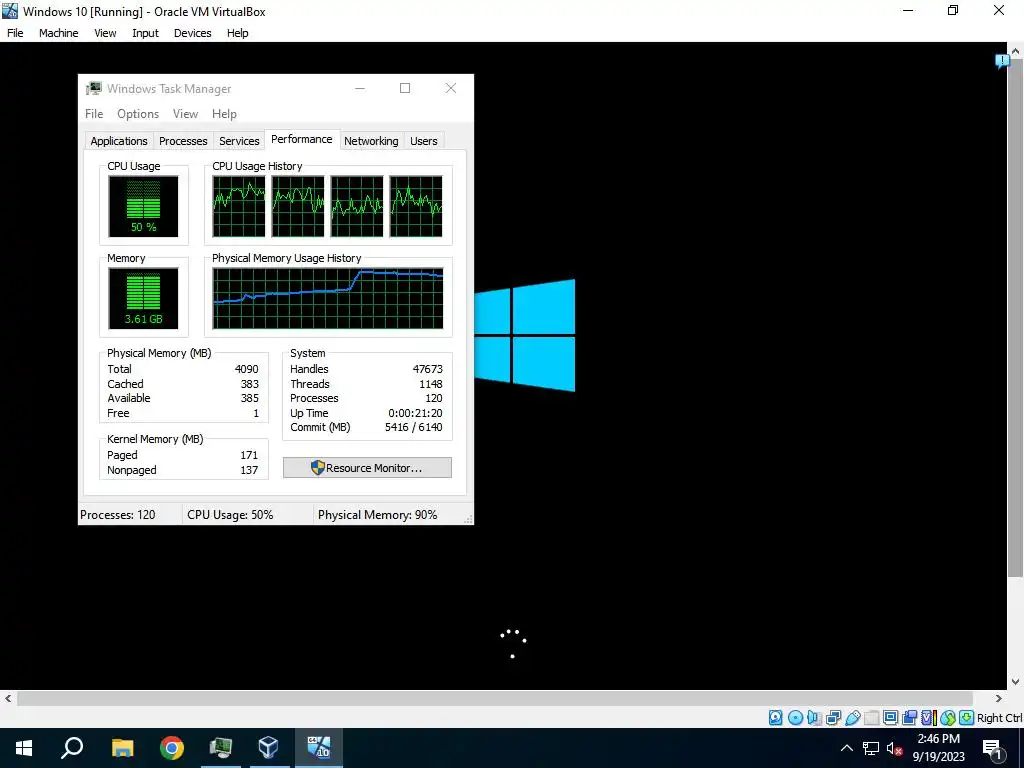Click the display settings icon in VirtualBox status bar

pos(890,718)
